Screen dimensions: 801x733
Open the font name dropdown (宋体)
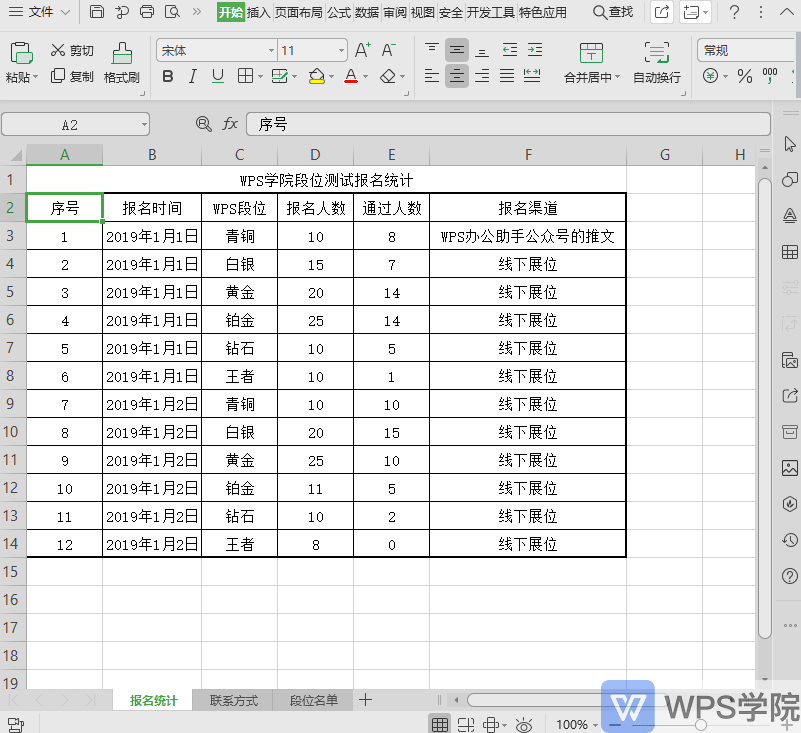pyautogui.click(x=271, y=51)
